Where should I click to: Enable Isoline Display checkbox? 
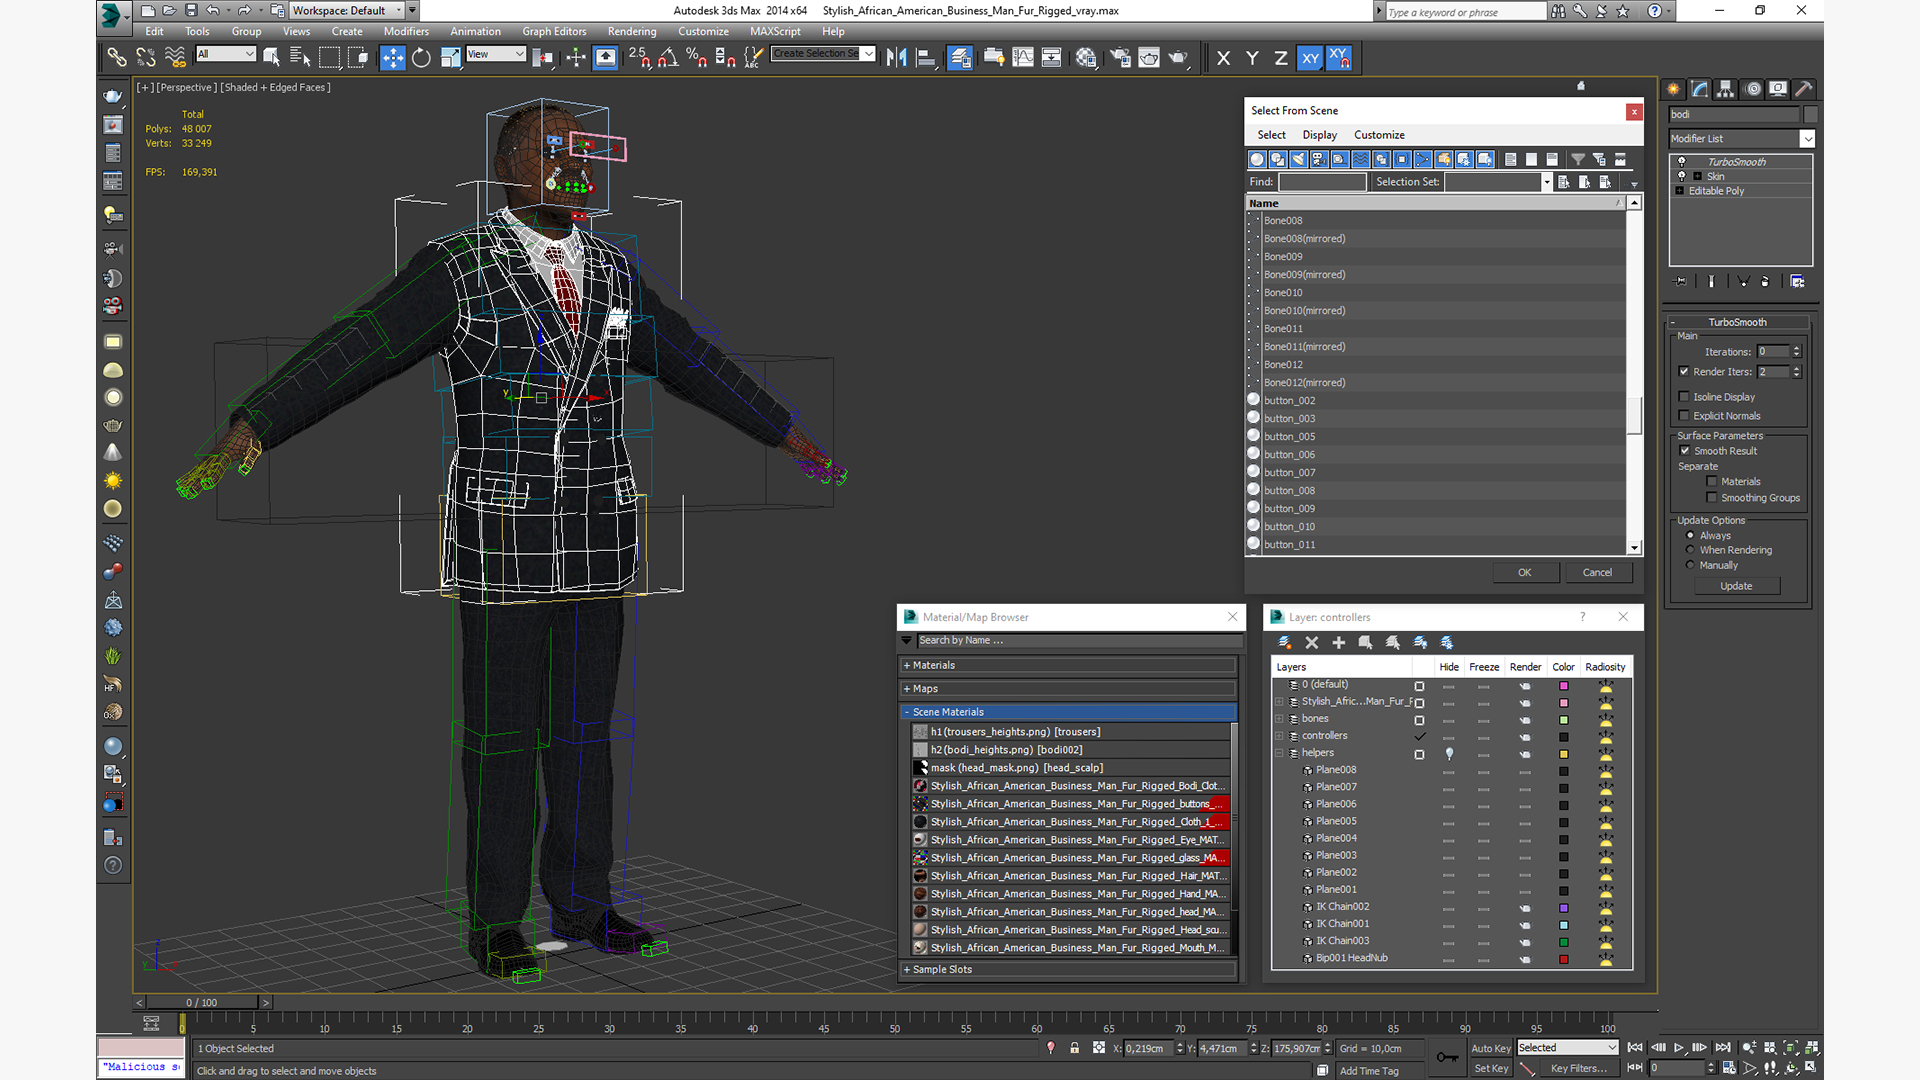(1684, 397)
